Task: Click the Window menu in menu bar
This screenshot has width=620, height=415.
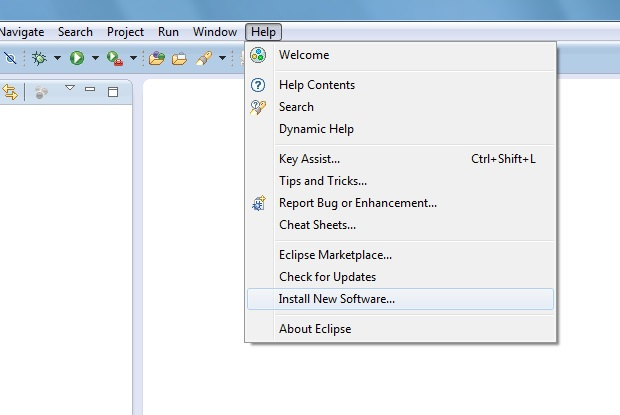Action: (x=215, y=32)
